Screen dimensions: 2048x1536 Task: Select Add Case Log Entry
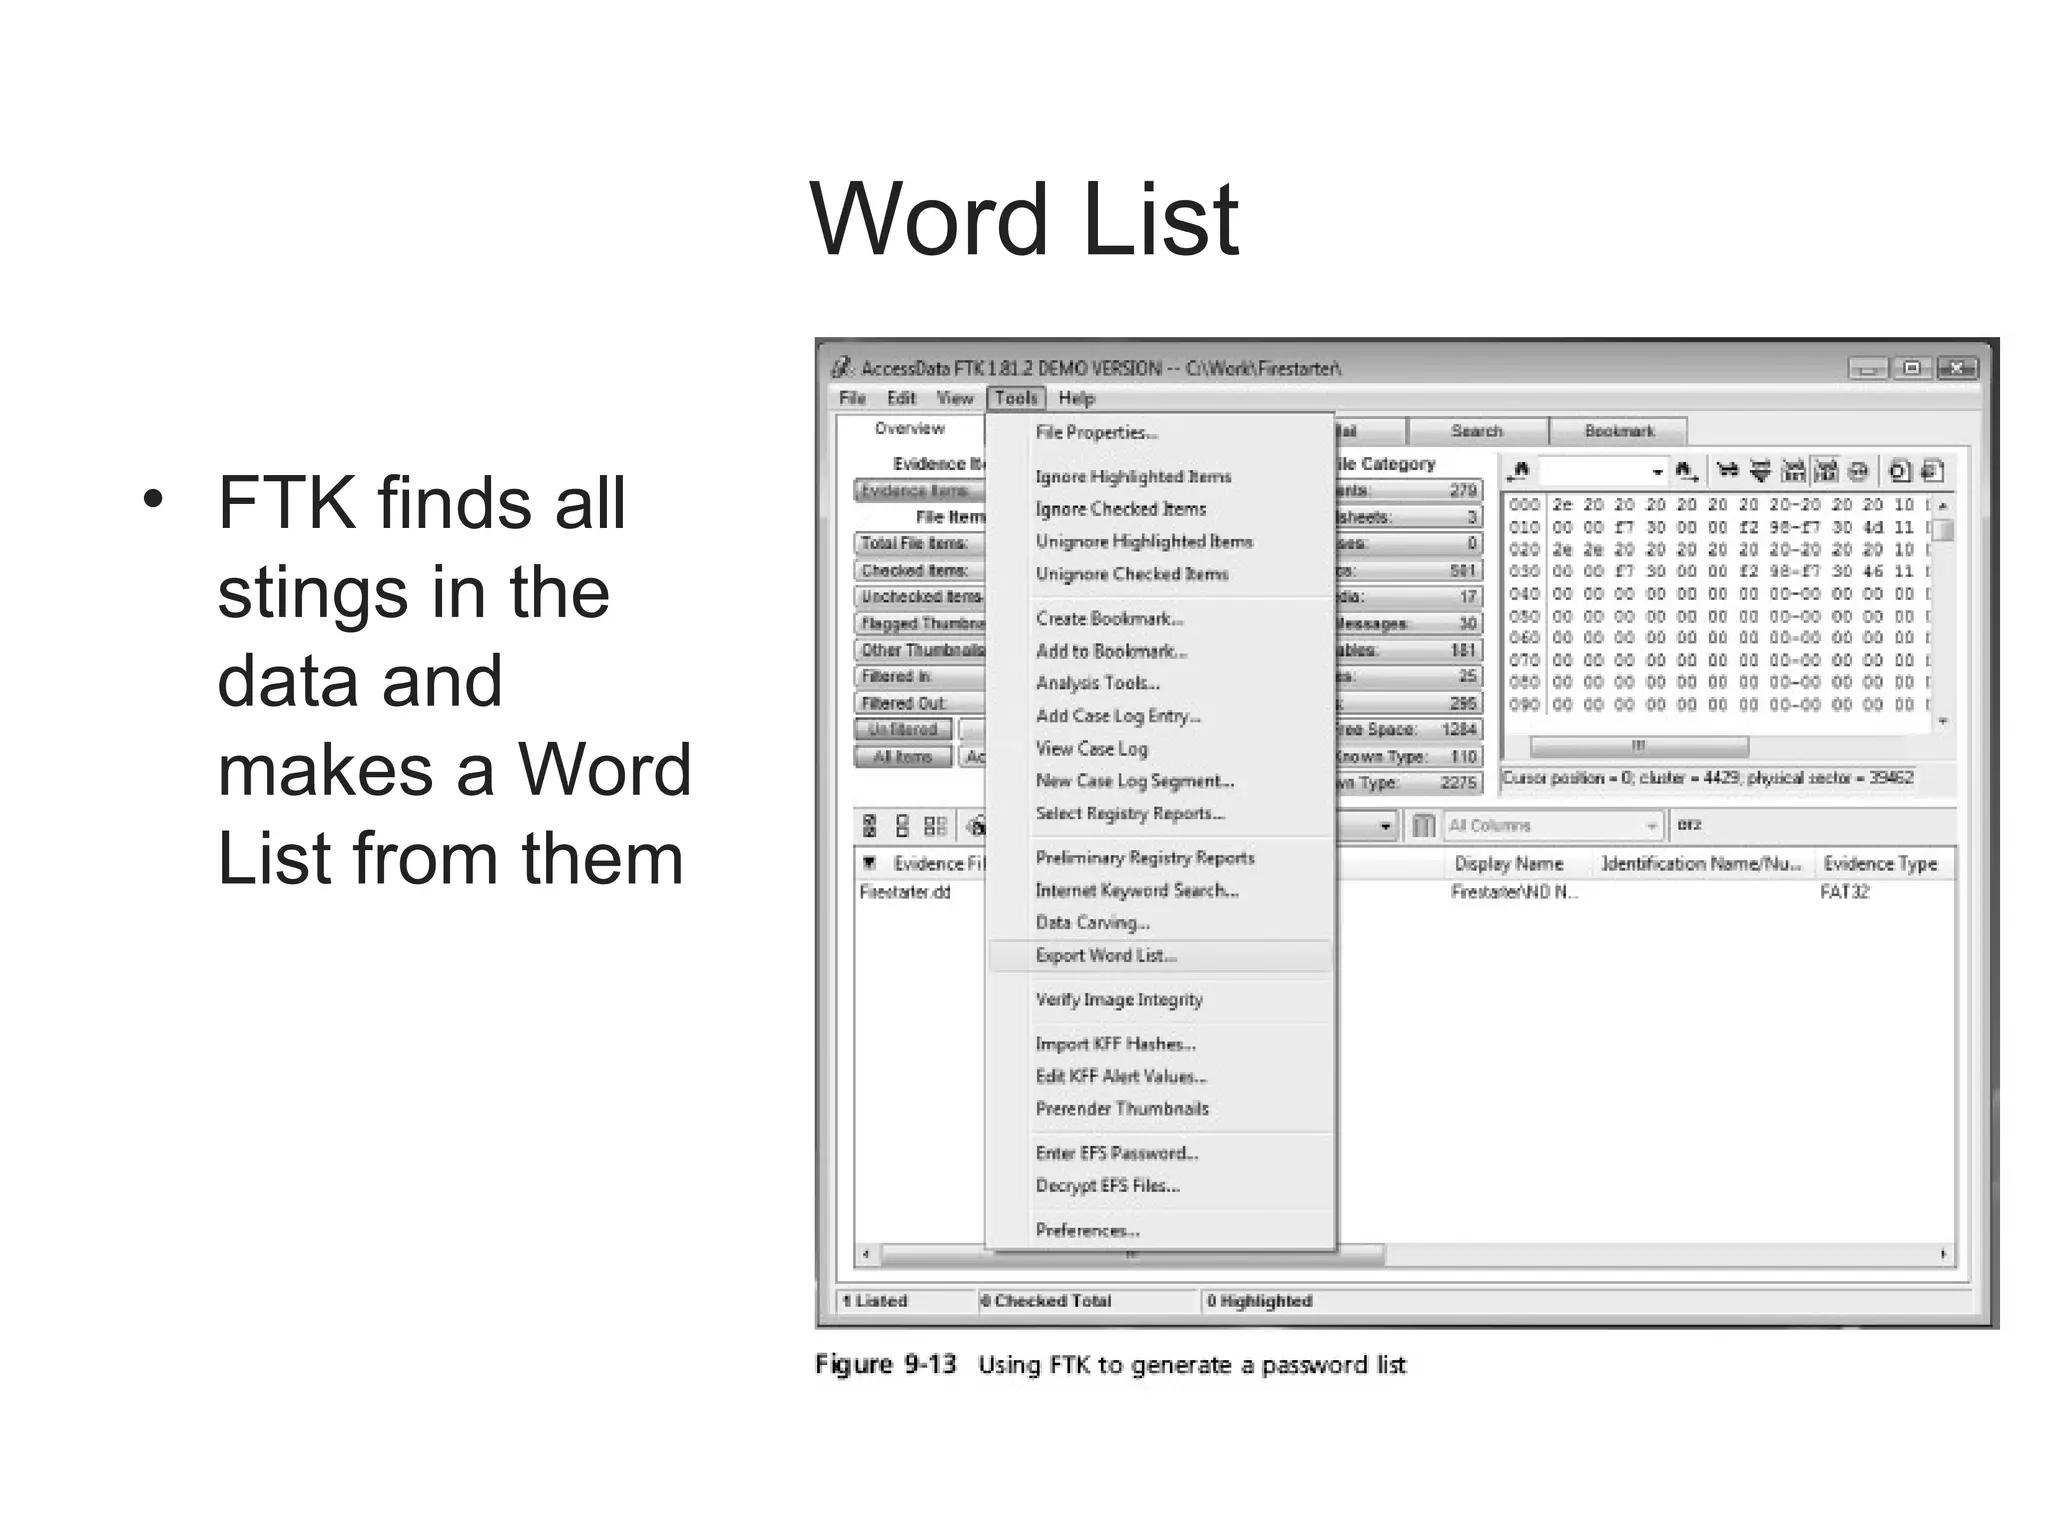(x=1160, y=716)
